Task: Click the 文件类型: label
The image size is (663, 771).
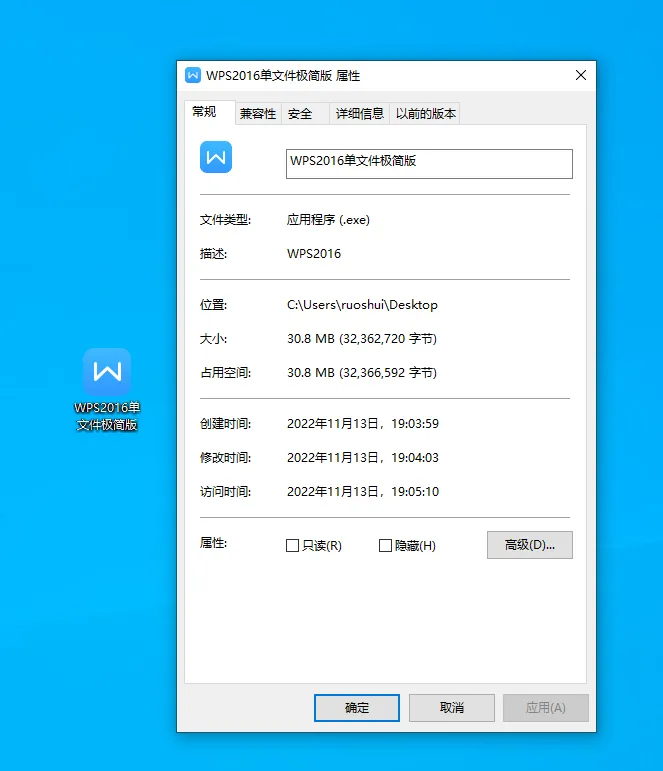Action: pos(225,220)
